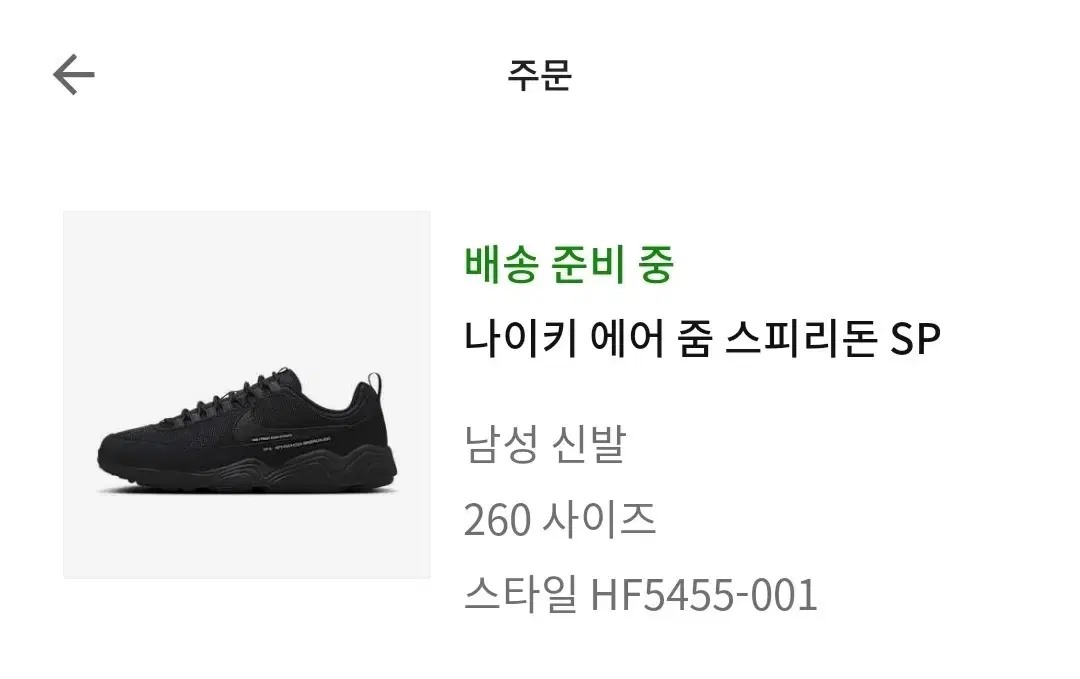Go back using the left arrow
Image resolution: width=1080 pixels, height=679 pixels.
74,74
